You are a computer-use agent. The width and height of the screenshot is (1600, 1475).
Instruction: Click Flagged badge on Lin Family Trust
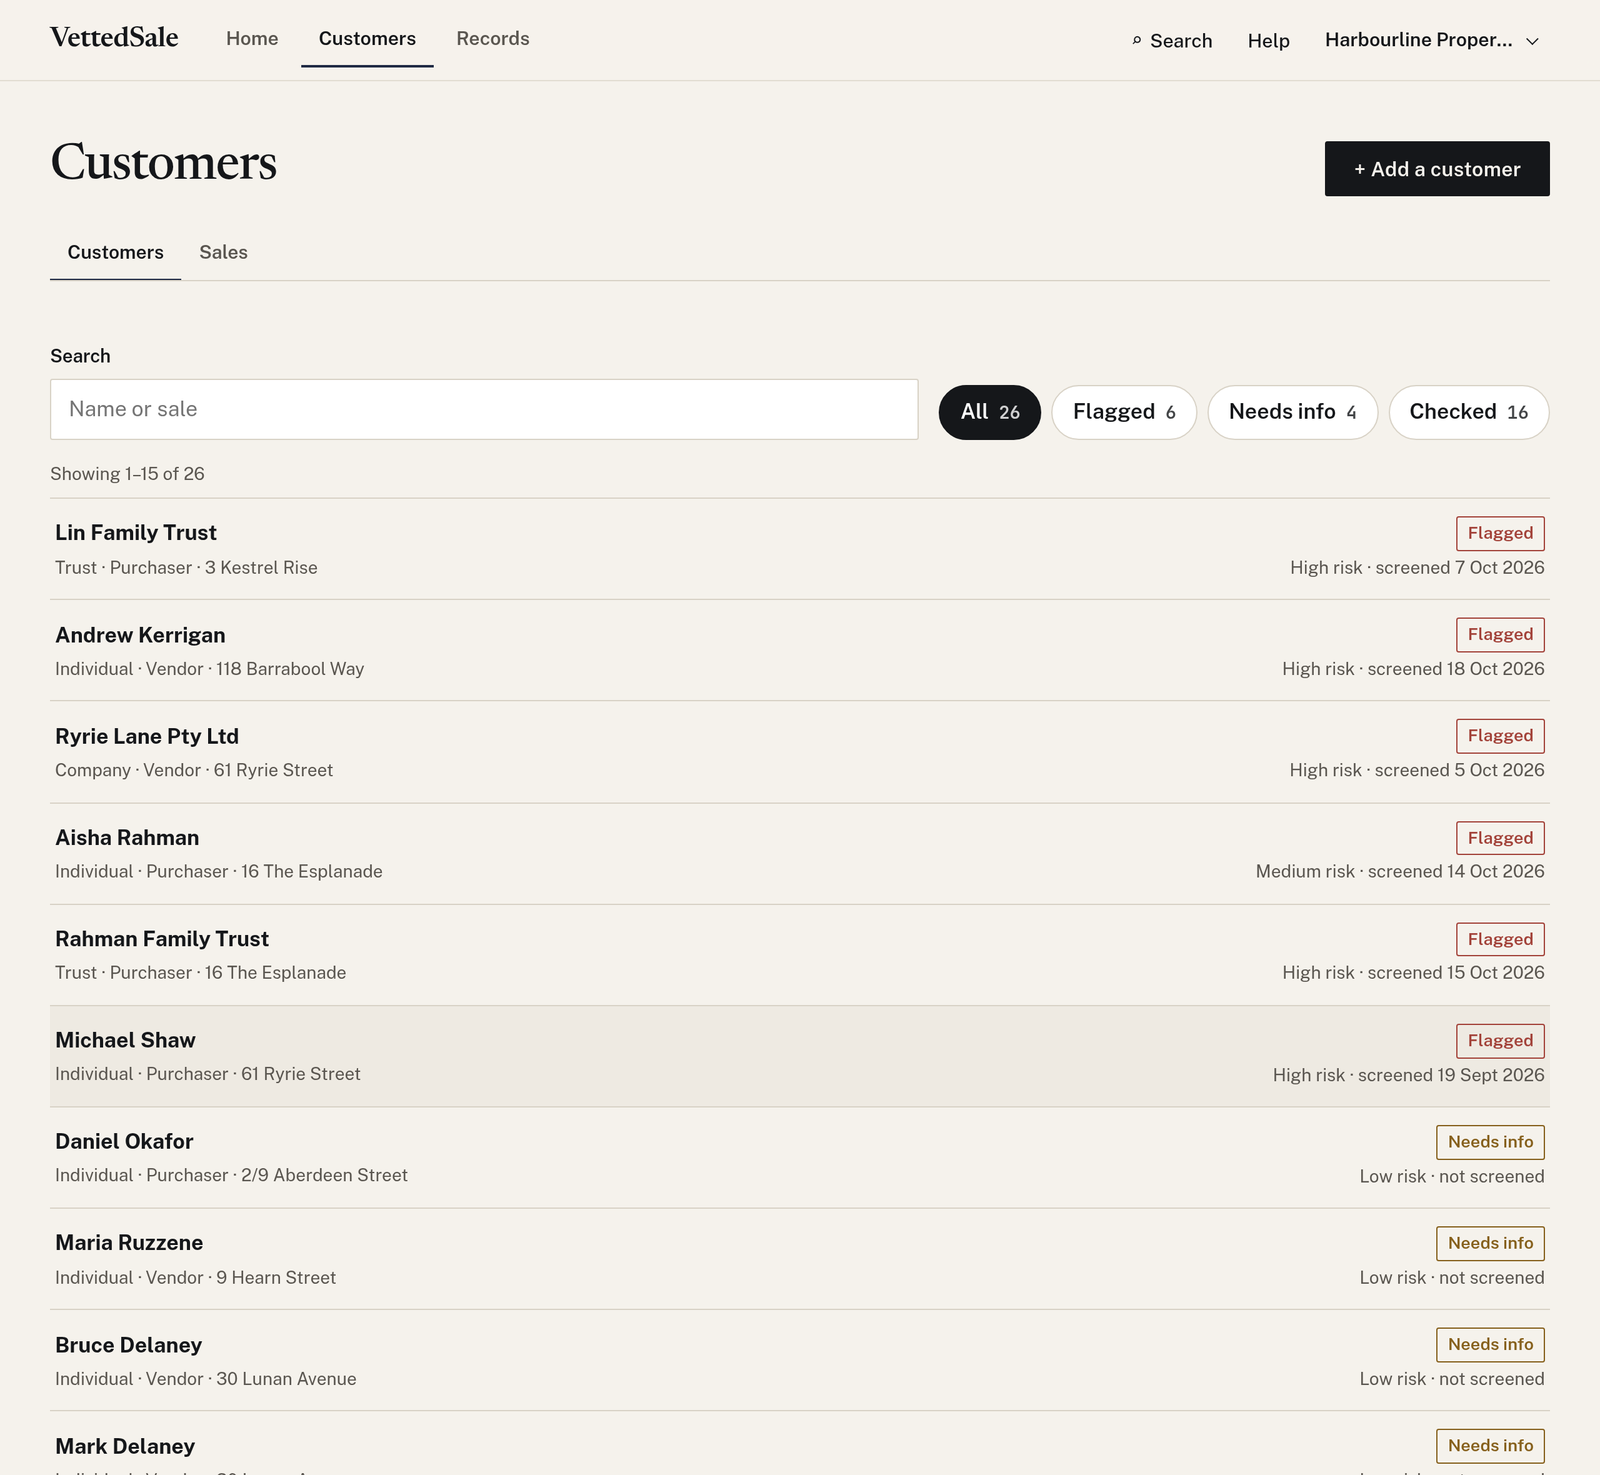click(x=1500, y=533)
